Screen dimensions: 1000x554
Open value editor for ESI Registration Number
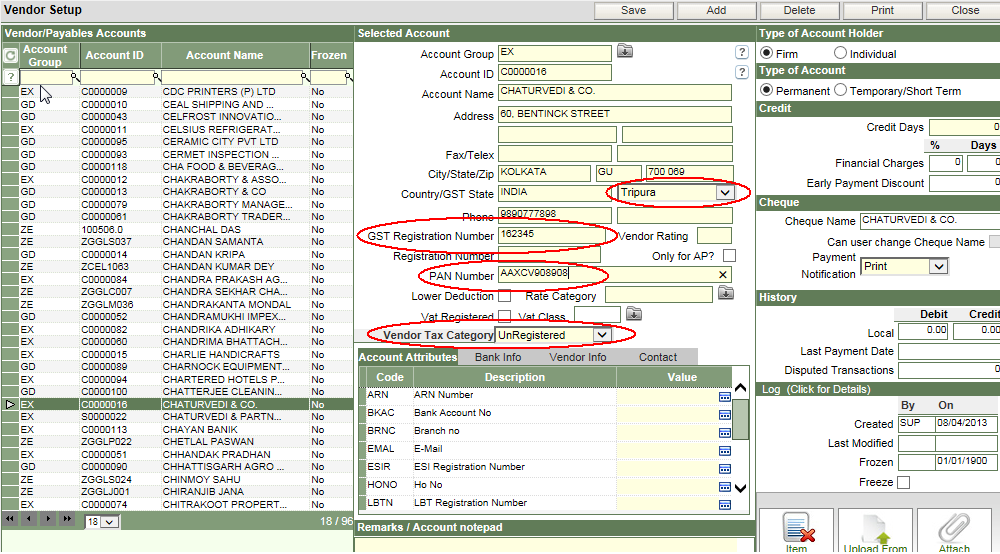coord(724,469)
